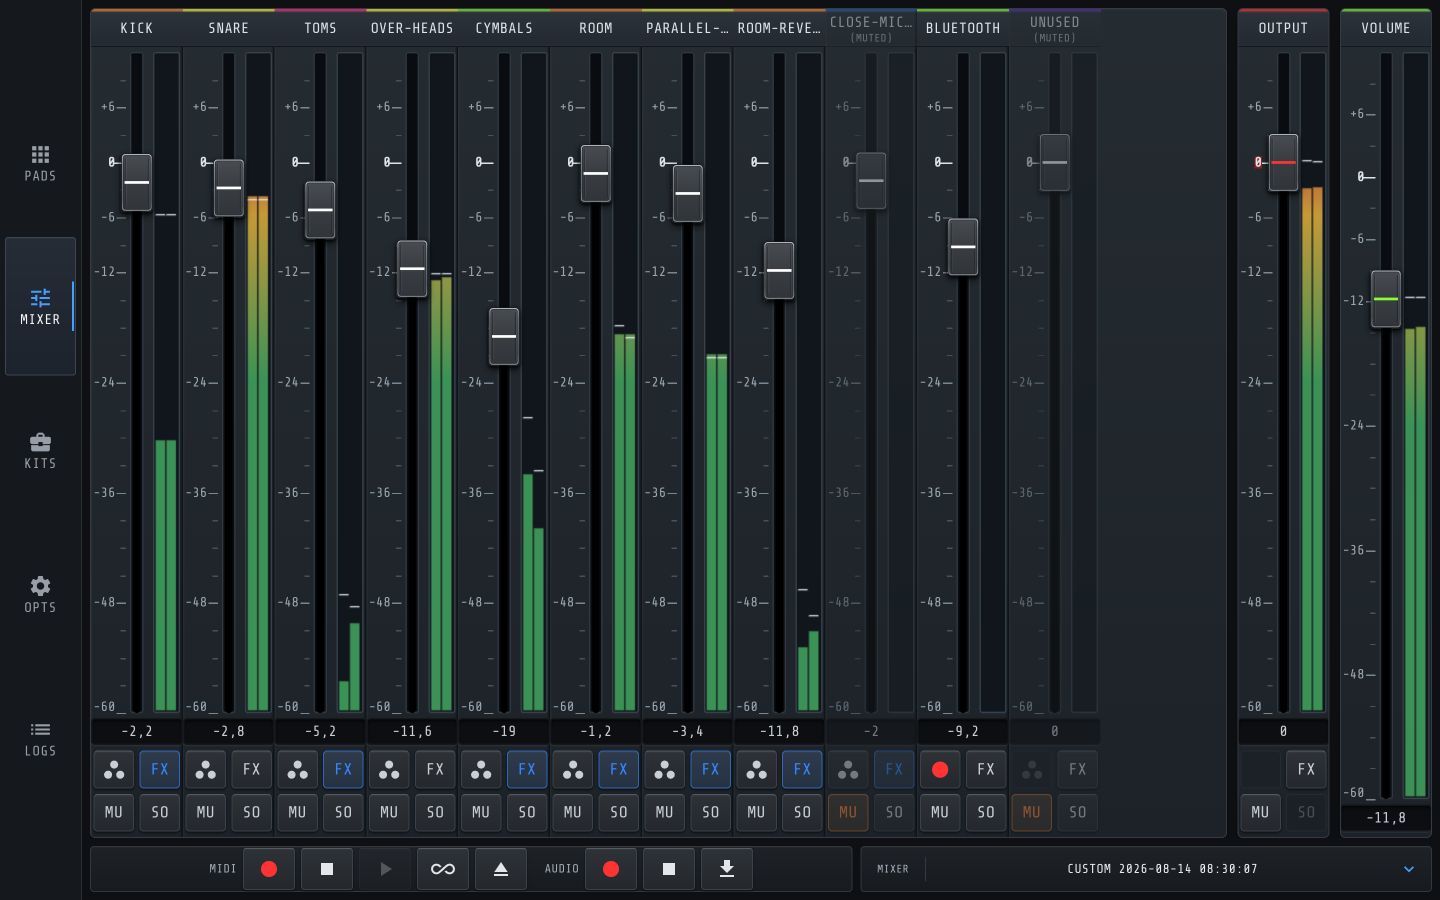
Task: Click the Kick channel fader handle
Action: (137, 183)
